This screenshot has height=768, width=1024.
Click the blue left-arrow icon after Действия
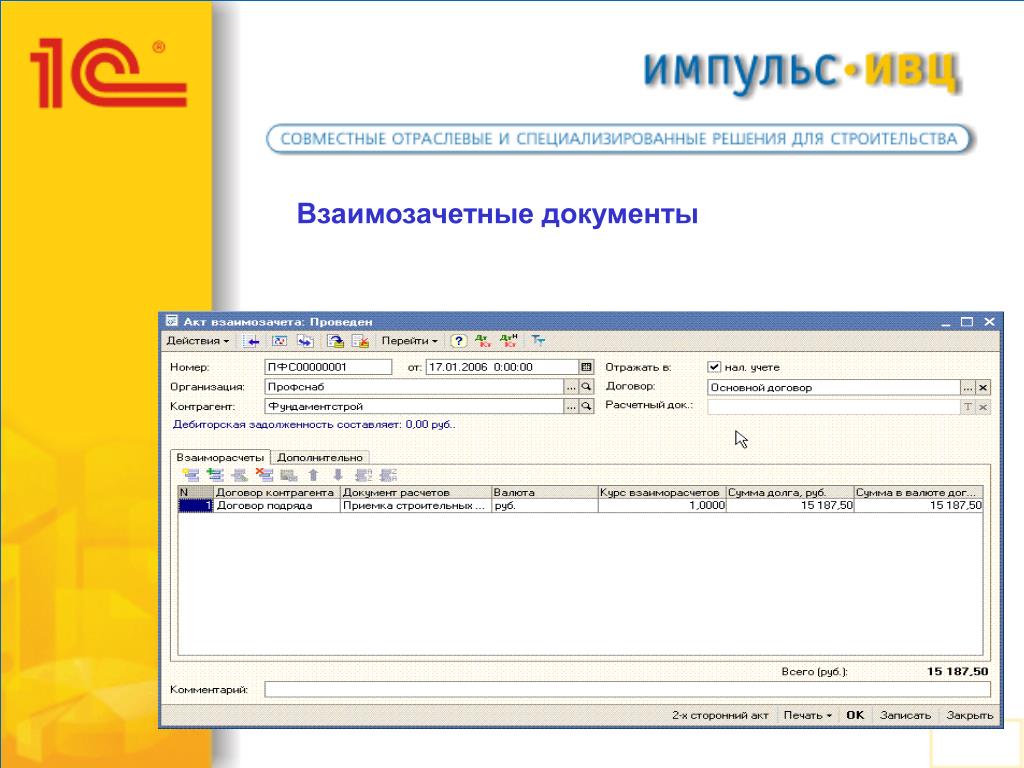pyautogui.click(x=251, y=341)
